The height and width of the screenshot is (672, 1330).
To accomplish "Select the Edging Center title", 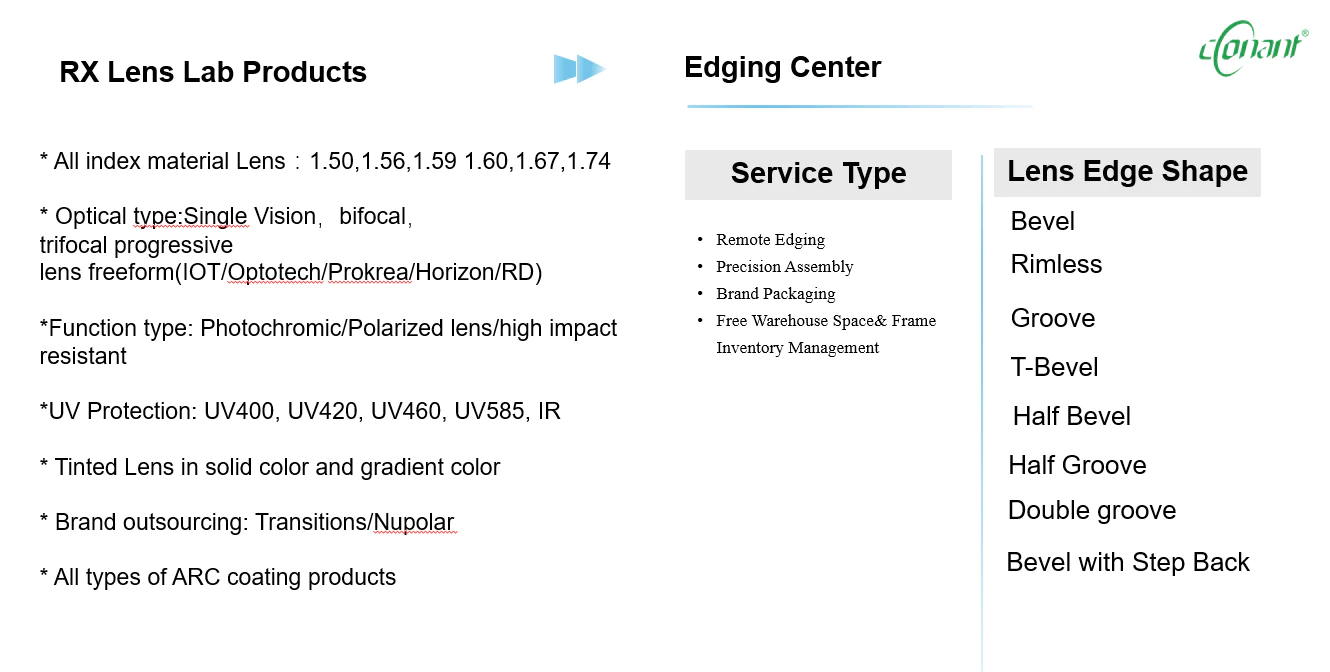I will (x=783, y=67).
